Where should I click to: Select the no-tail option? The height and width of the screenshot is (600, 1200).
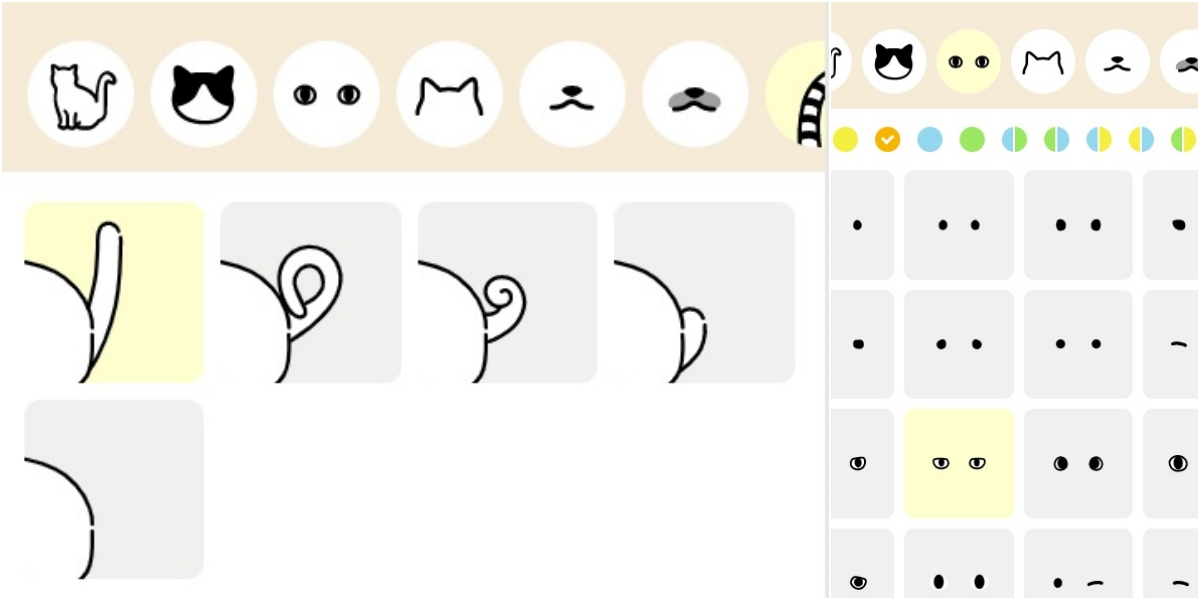click(114, 489)
